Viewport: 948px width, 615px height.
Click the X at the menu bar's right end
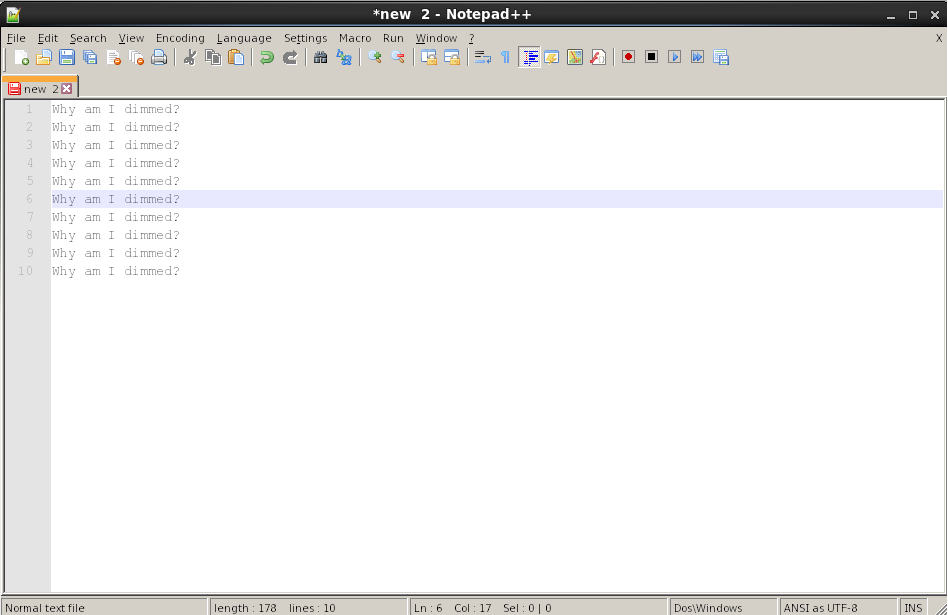939,38
